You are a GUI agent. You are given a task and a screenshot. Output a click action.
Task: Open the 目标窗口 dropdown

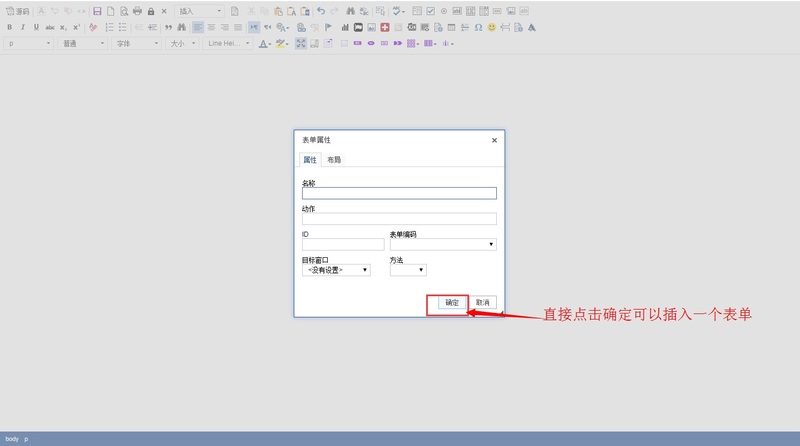pyautogui.click(x=336, y=269)
